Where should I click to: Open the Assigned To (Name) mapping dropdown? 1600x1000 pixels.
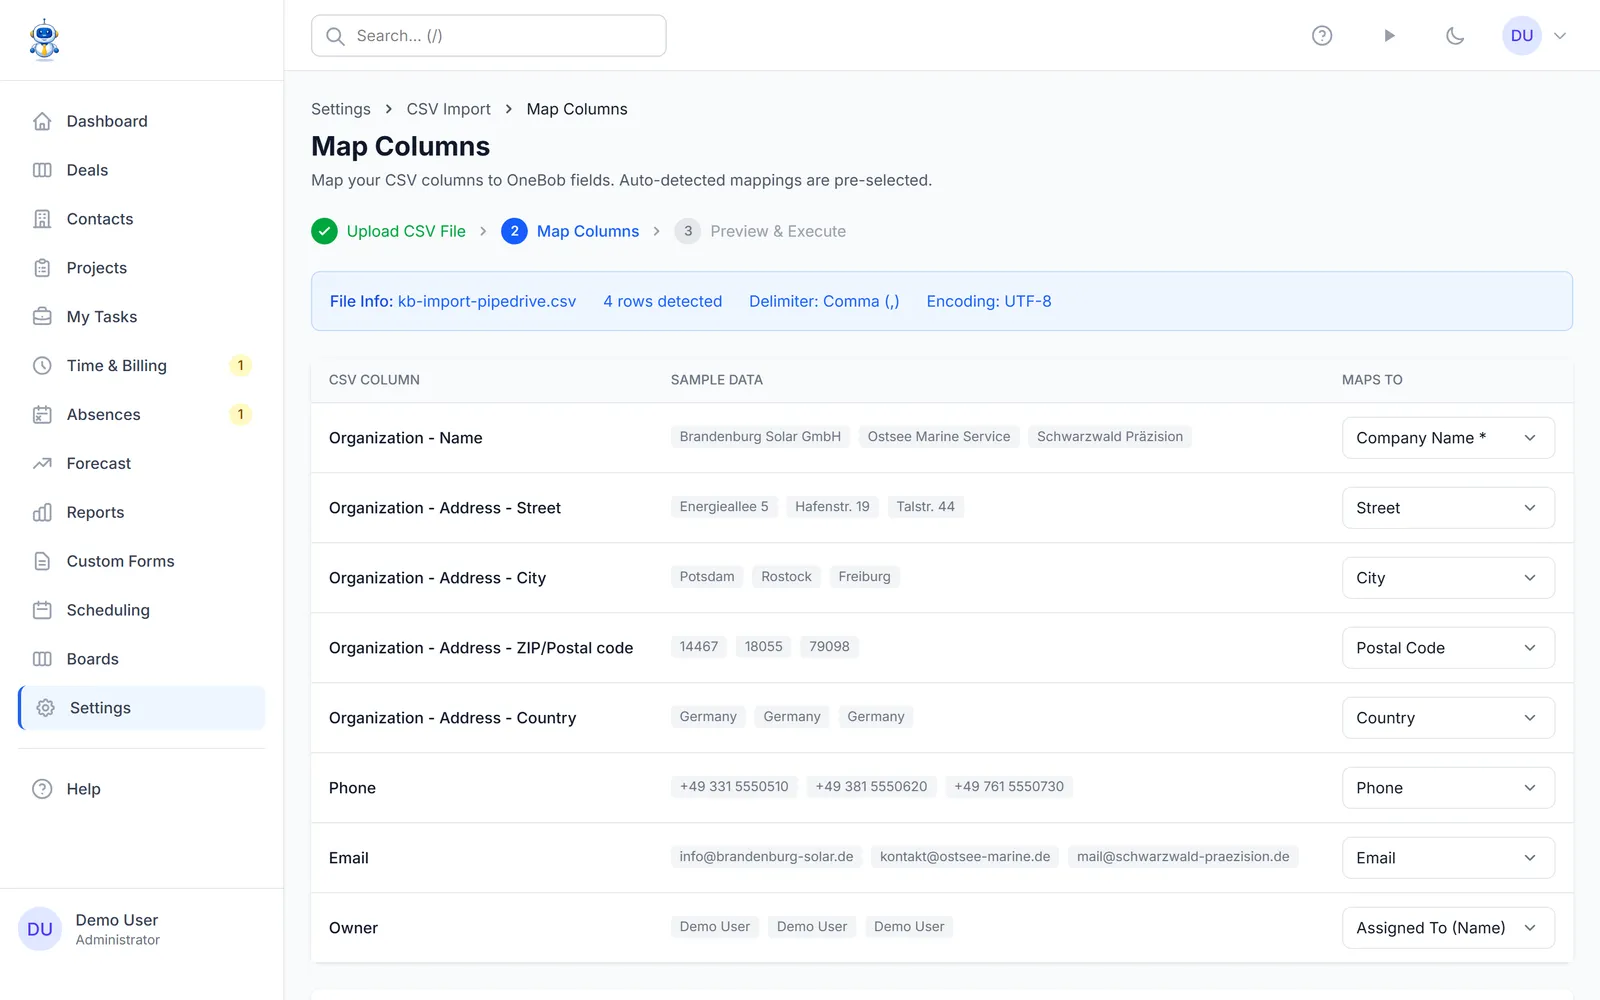(x=1448, y=928)
